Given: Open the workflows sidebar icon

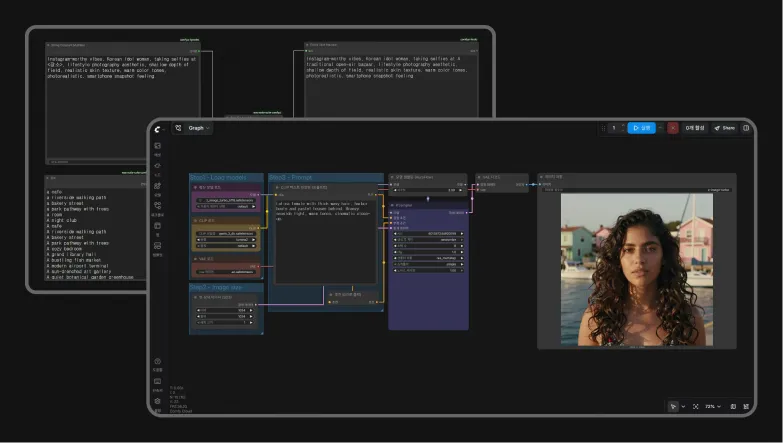Looking at the screenshot, I should click(x=157, y=206).
